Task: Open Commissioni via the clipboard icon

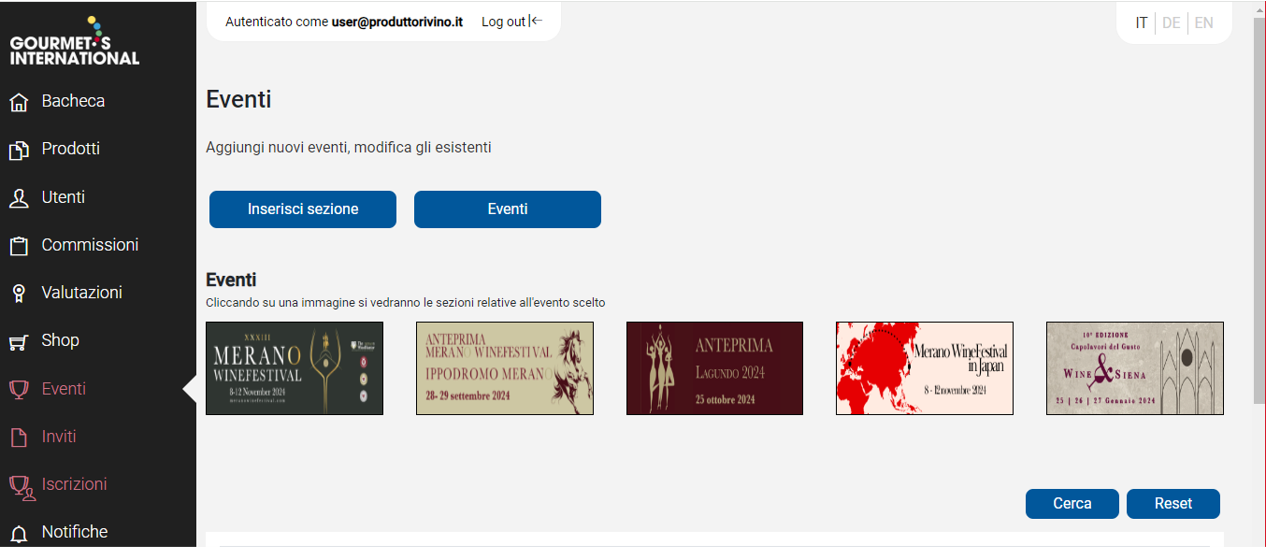Action: click(19, 246)
